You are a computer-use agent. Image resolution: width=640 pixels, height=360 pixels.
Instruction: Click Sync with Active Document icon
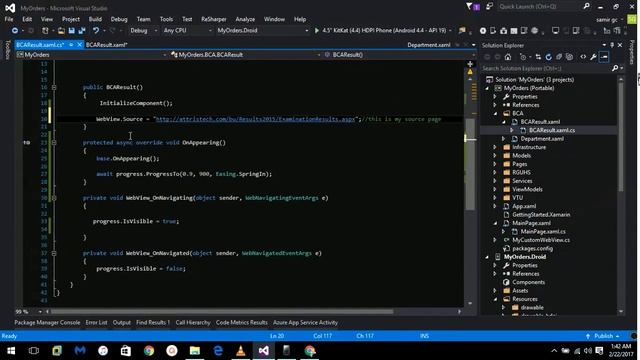pos(538,57)
